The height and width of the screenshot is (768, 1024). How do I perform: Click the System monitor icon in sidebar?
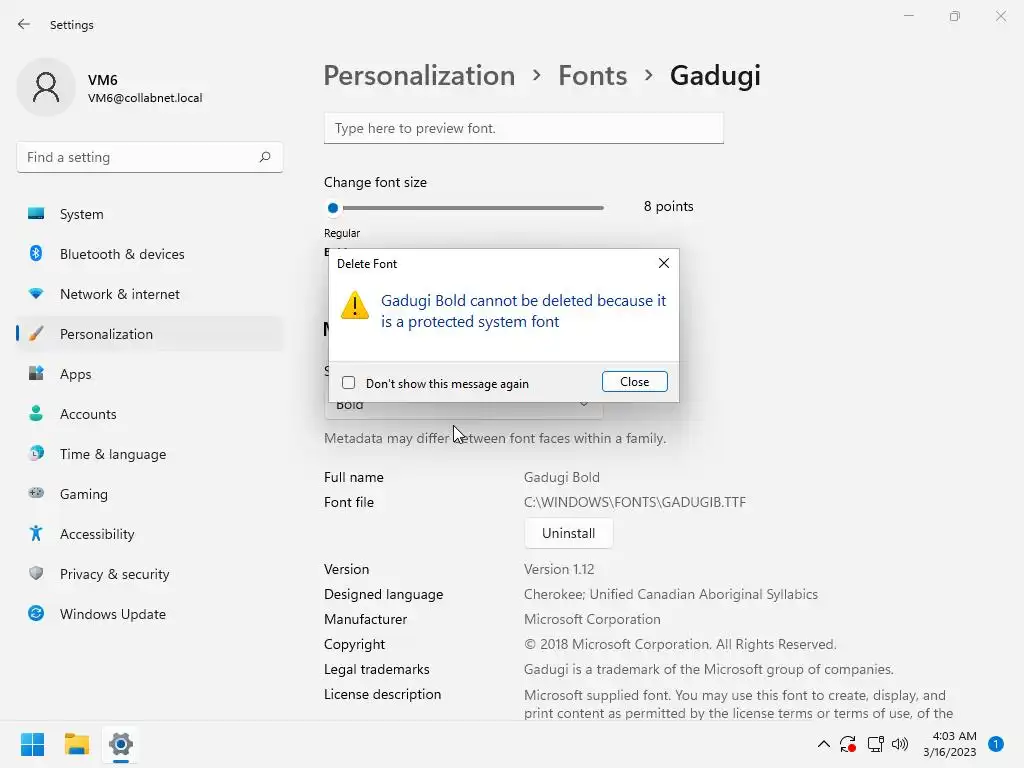(36, 214)
